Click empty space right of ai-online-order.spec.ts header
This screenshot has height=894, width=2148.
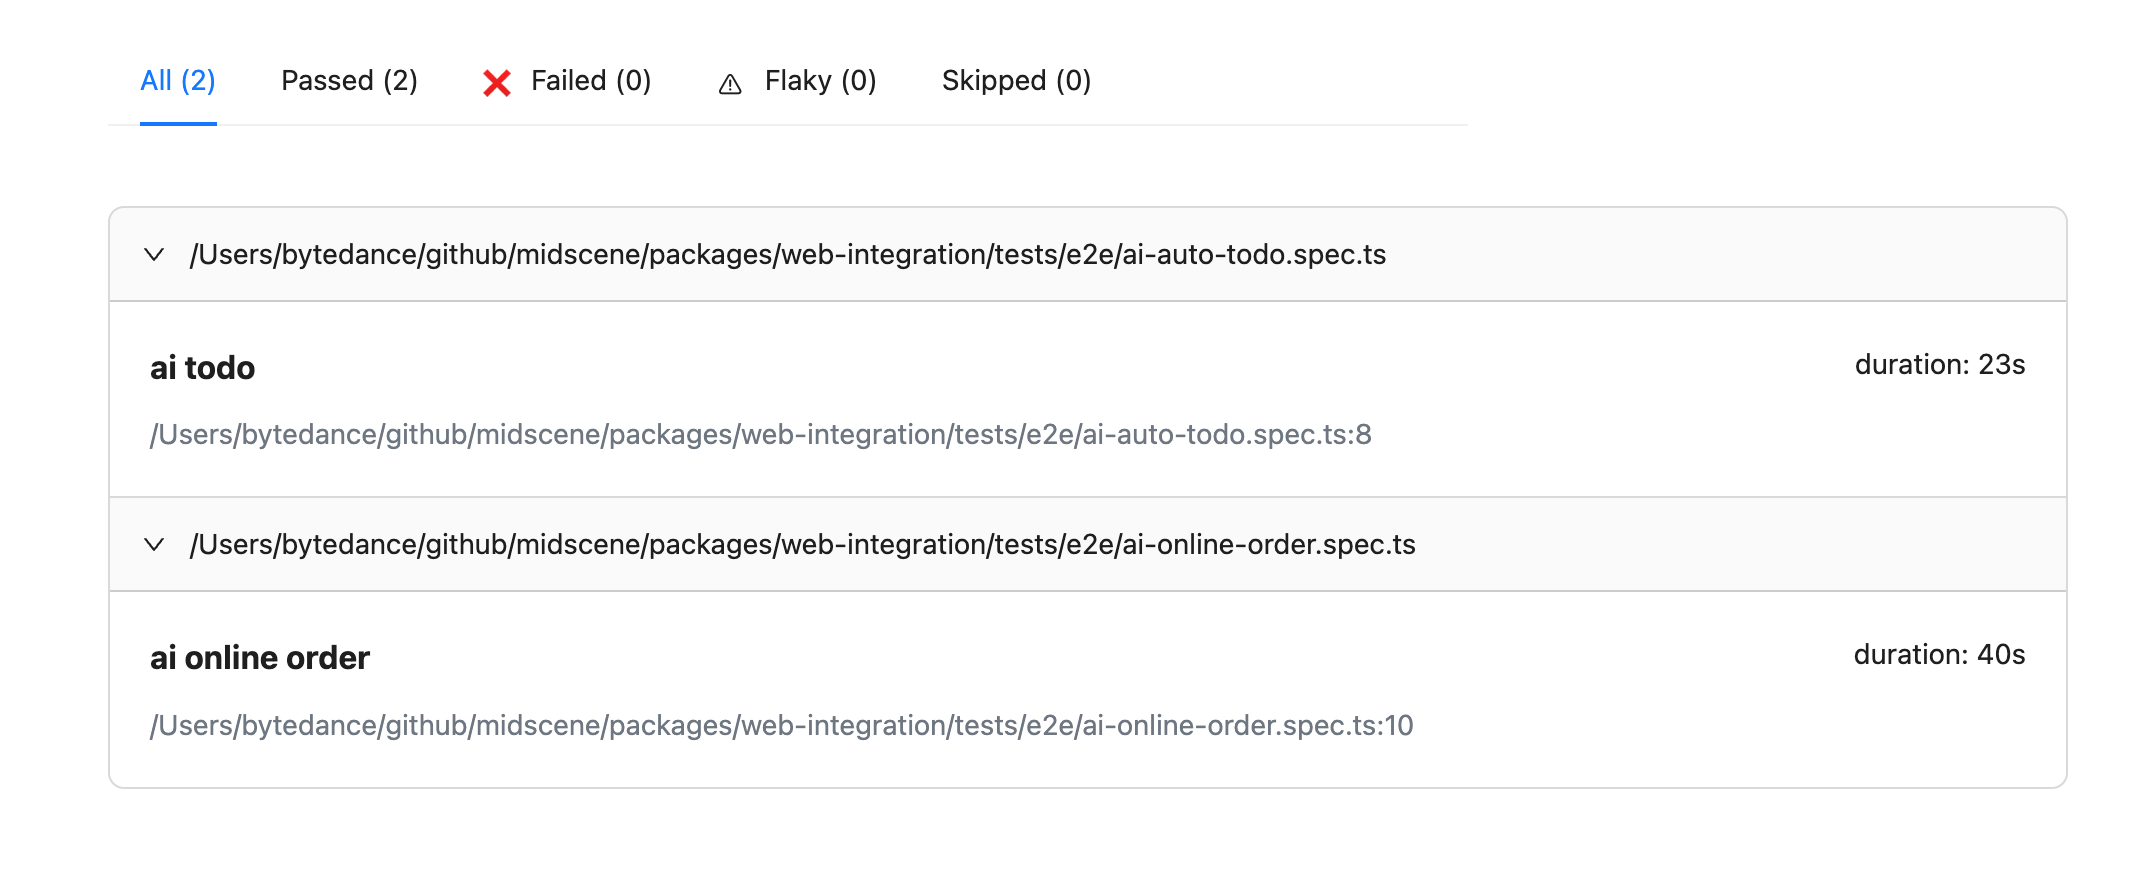(1740, 545)
